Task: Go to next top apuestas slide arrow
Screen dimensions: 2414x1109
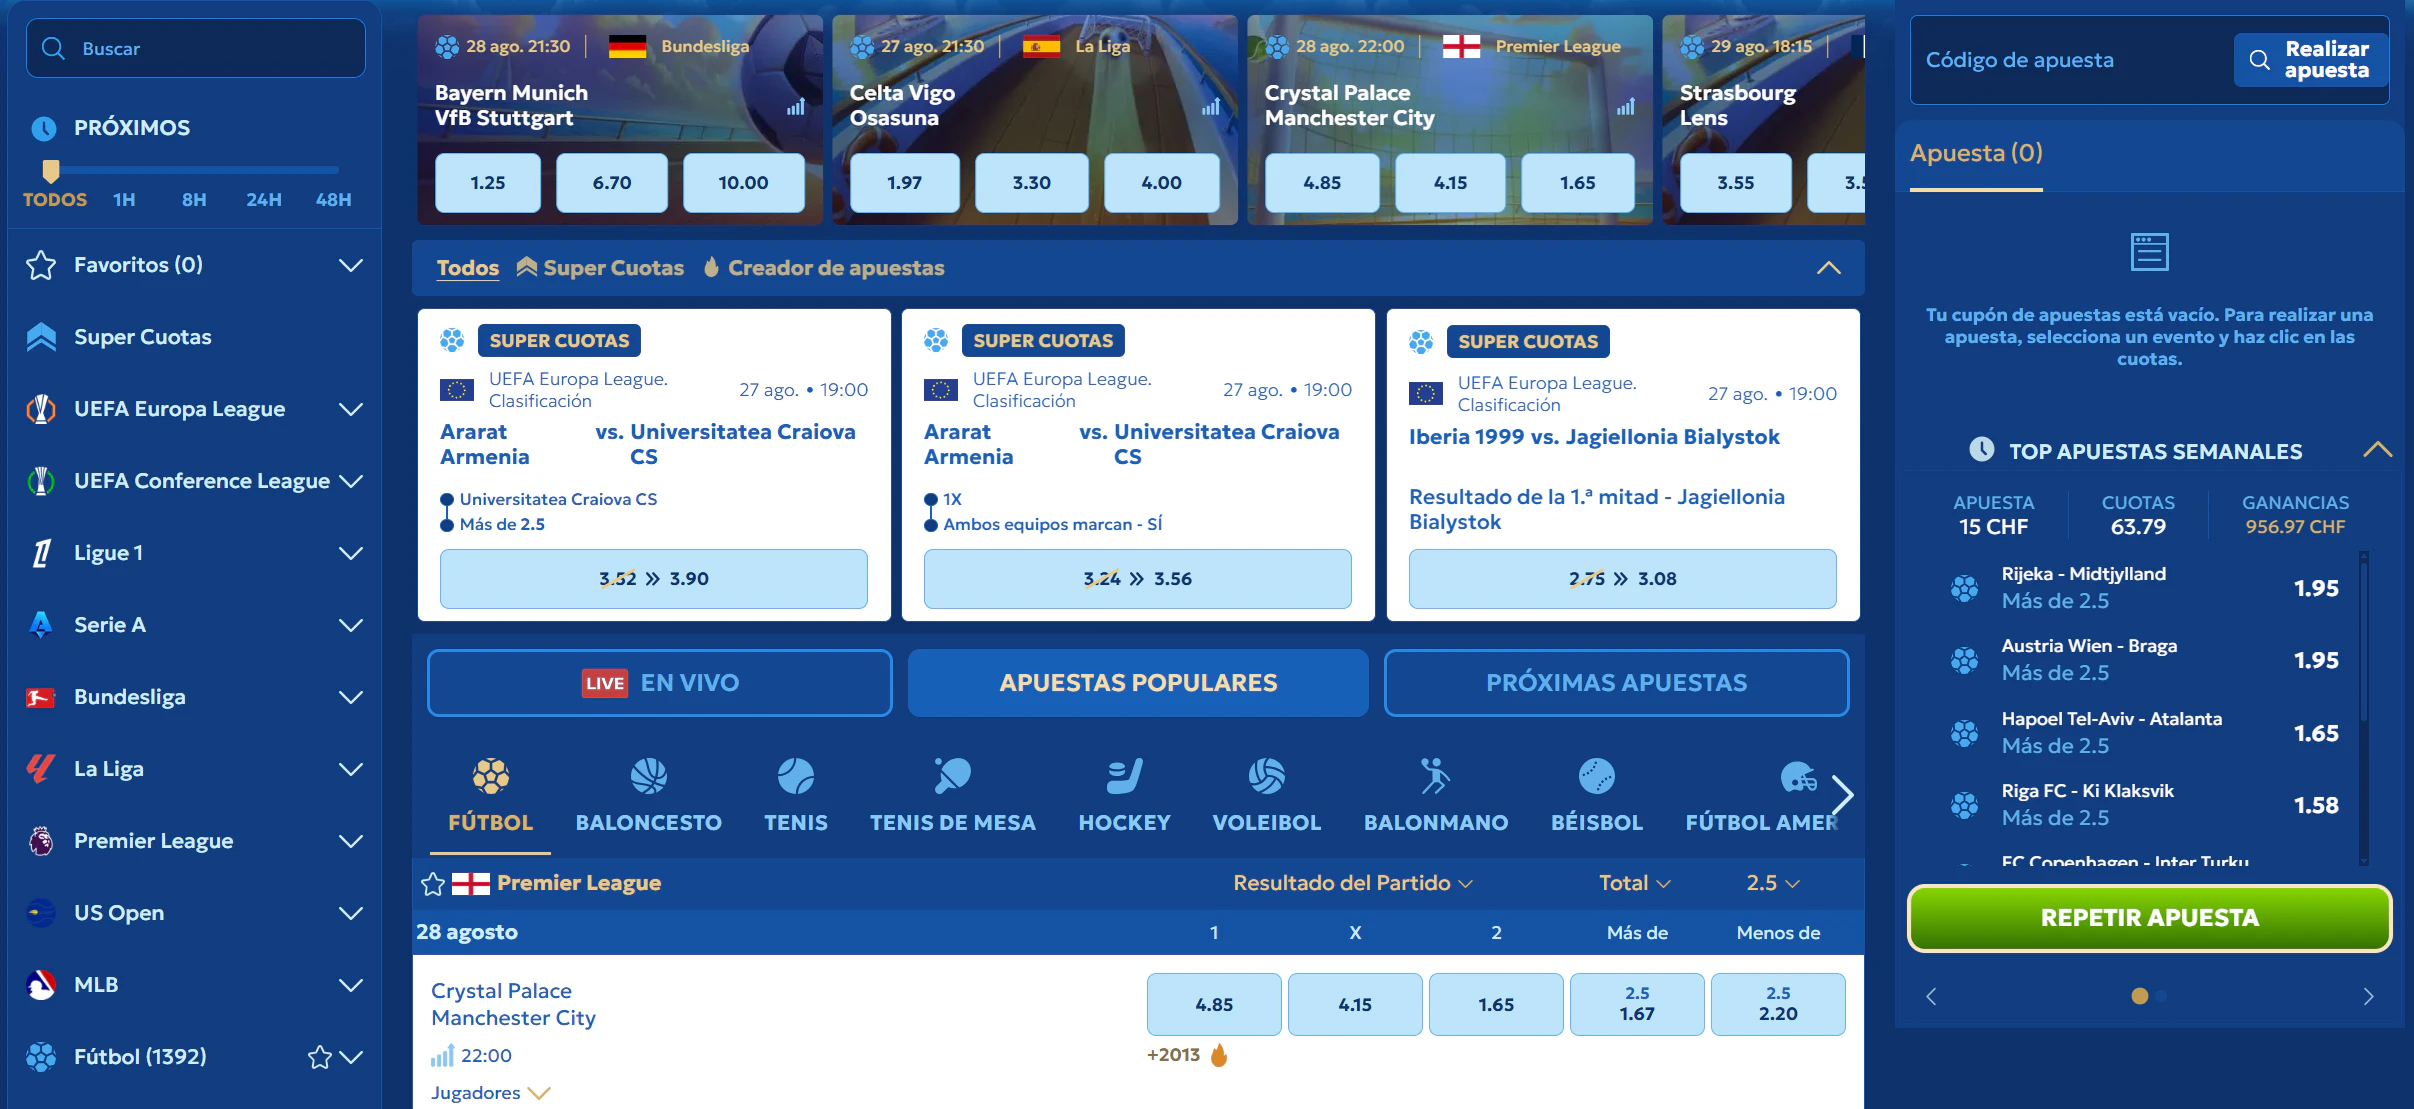Action: (x=2368, y=996)
